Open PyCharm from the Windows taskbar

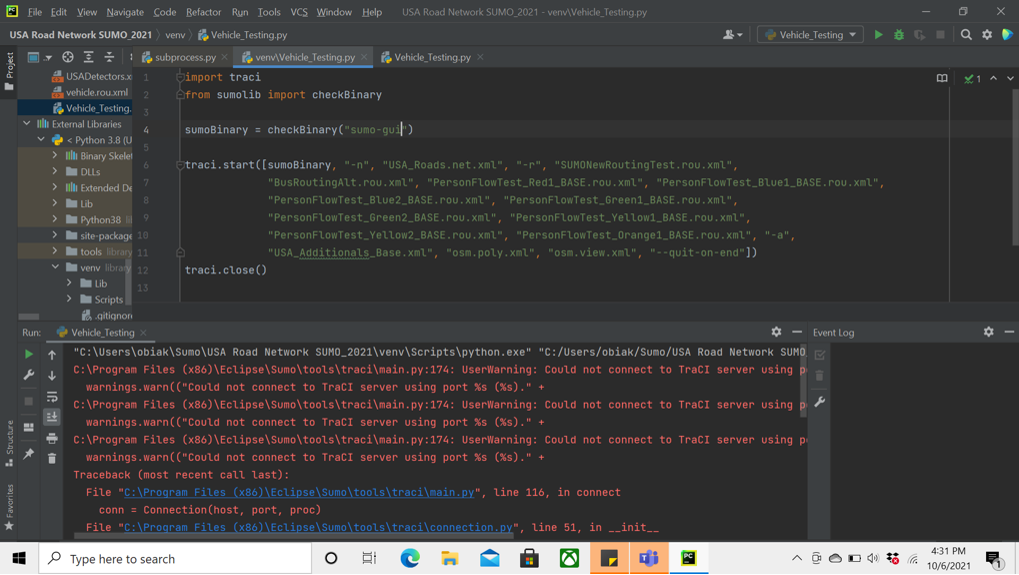[689, 558]
